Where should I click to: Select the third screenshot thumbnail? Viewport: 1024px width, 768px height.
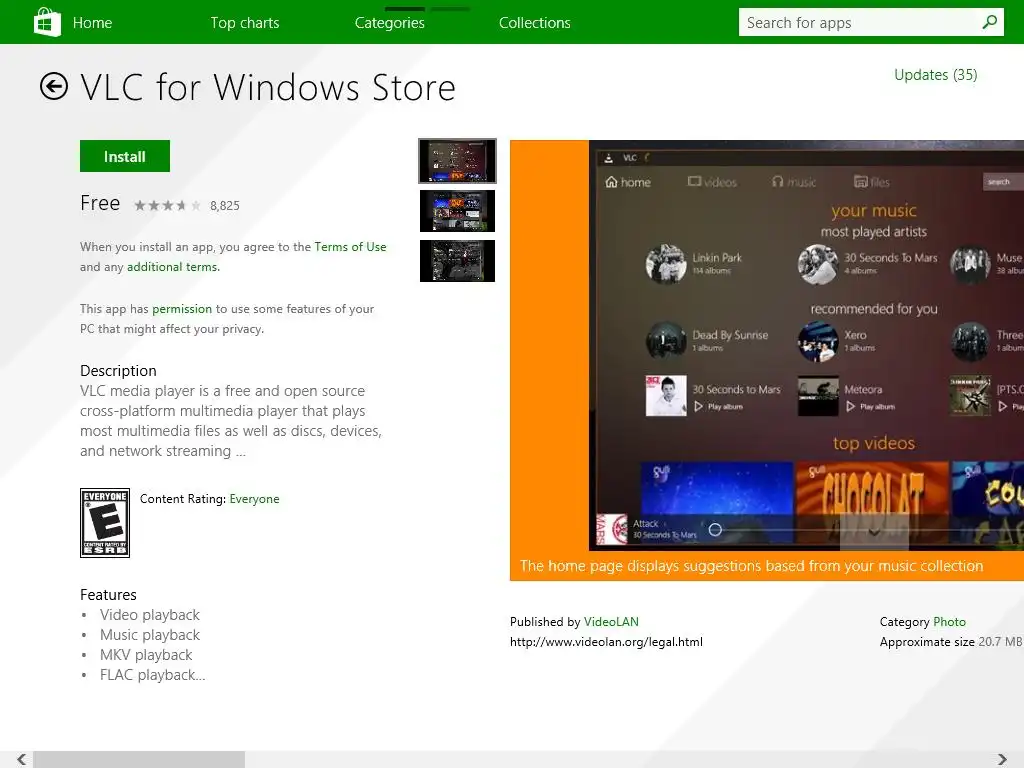457,261
